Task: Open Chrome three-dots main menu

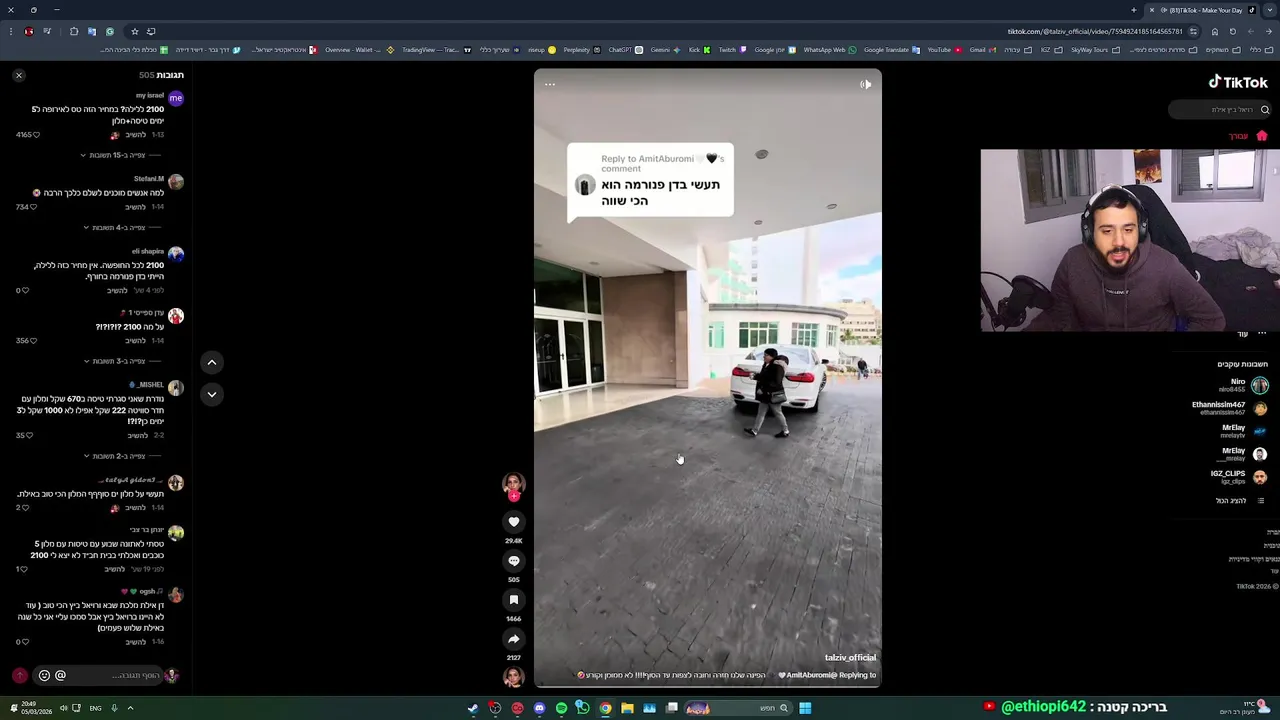Action: point(11,31)
